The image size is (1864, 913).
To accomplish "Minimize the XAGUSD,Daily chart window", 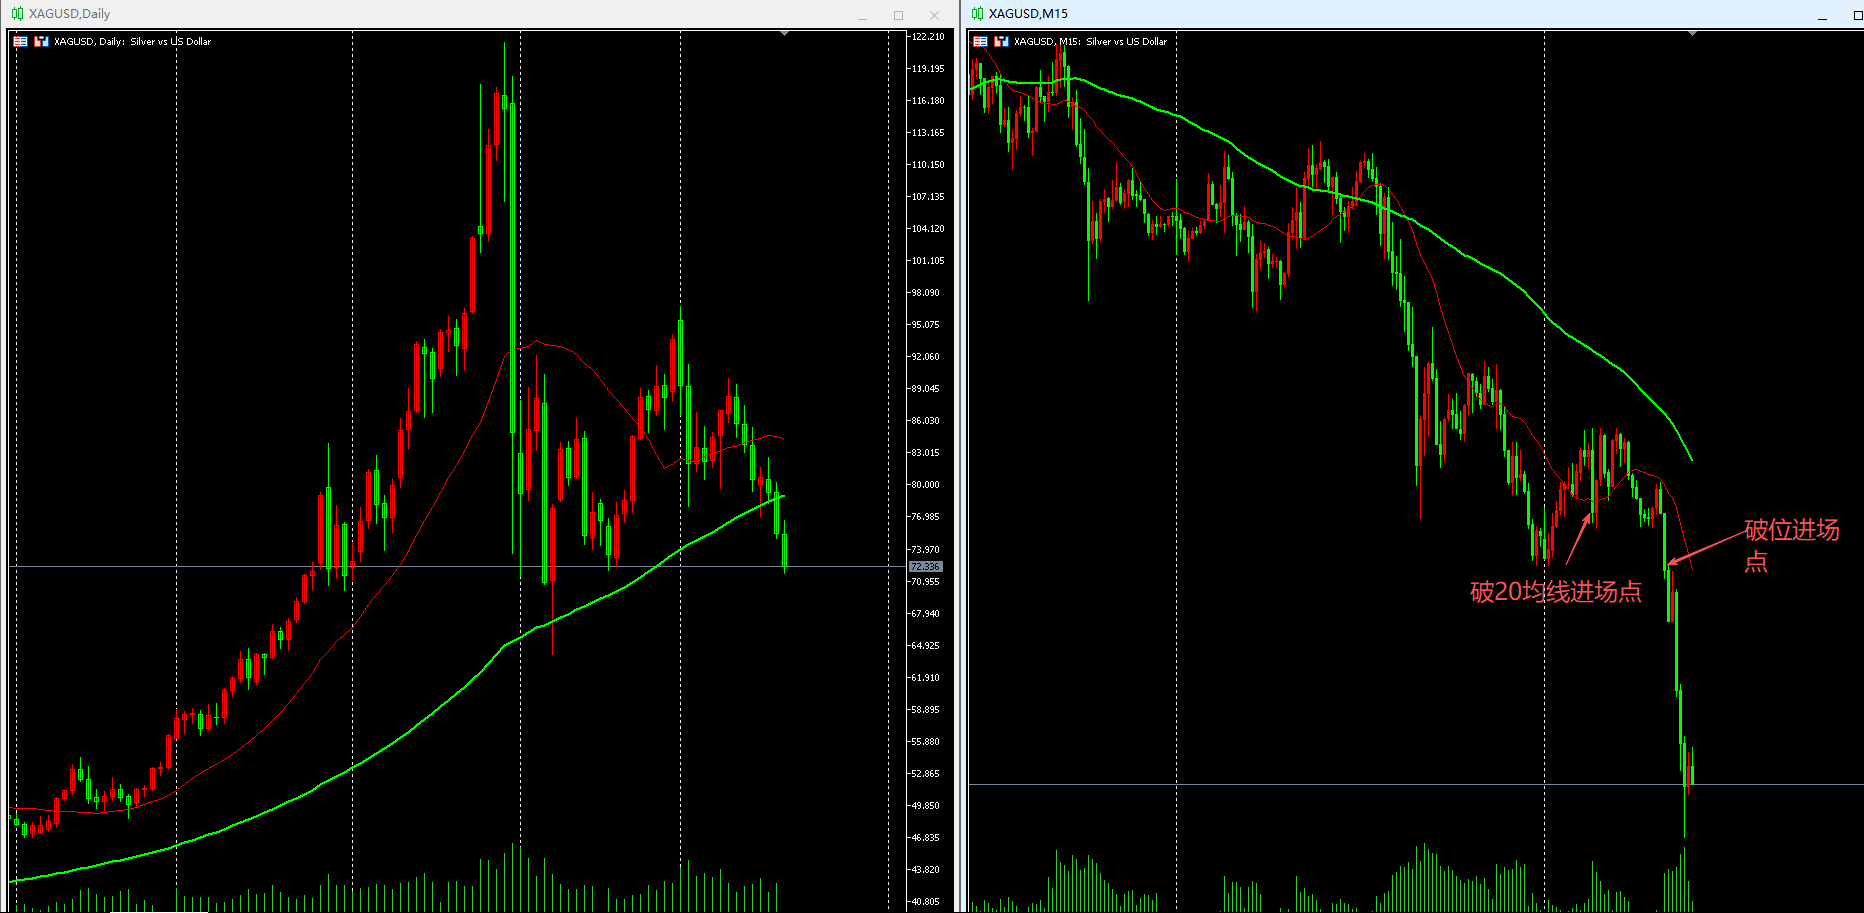I will [x=862, y=15].
